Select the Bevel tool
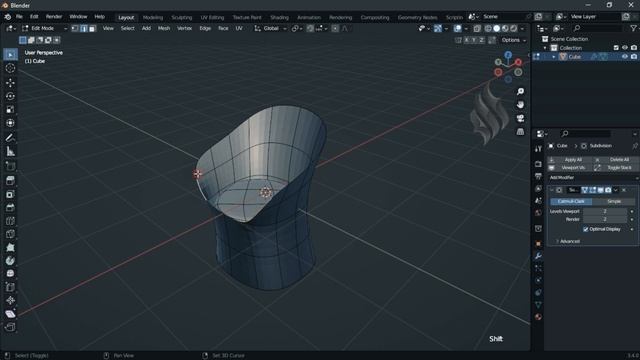This screenshot has width=640, height=360. (x=11, y=208)
